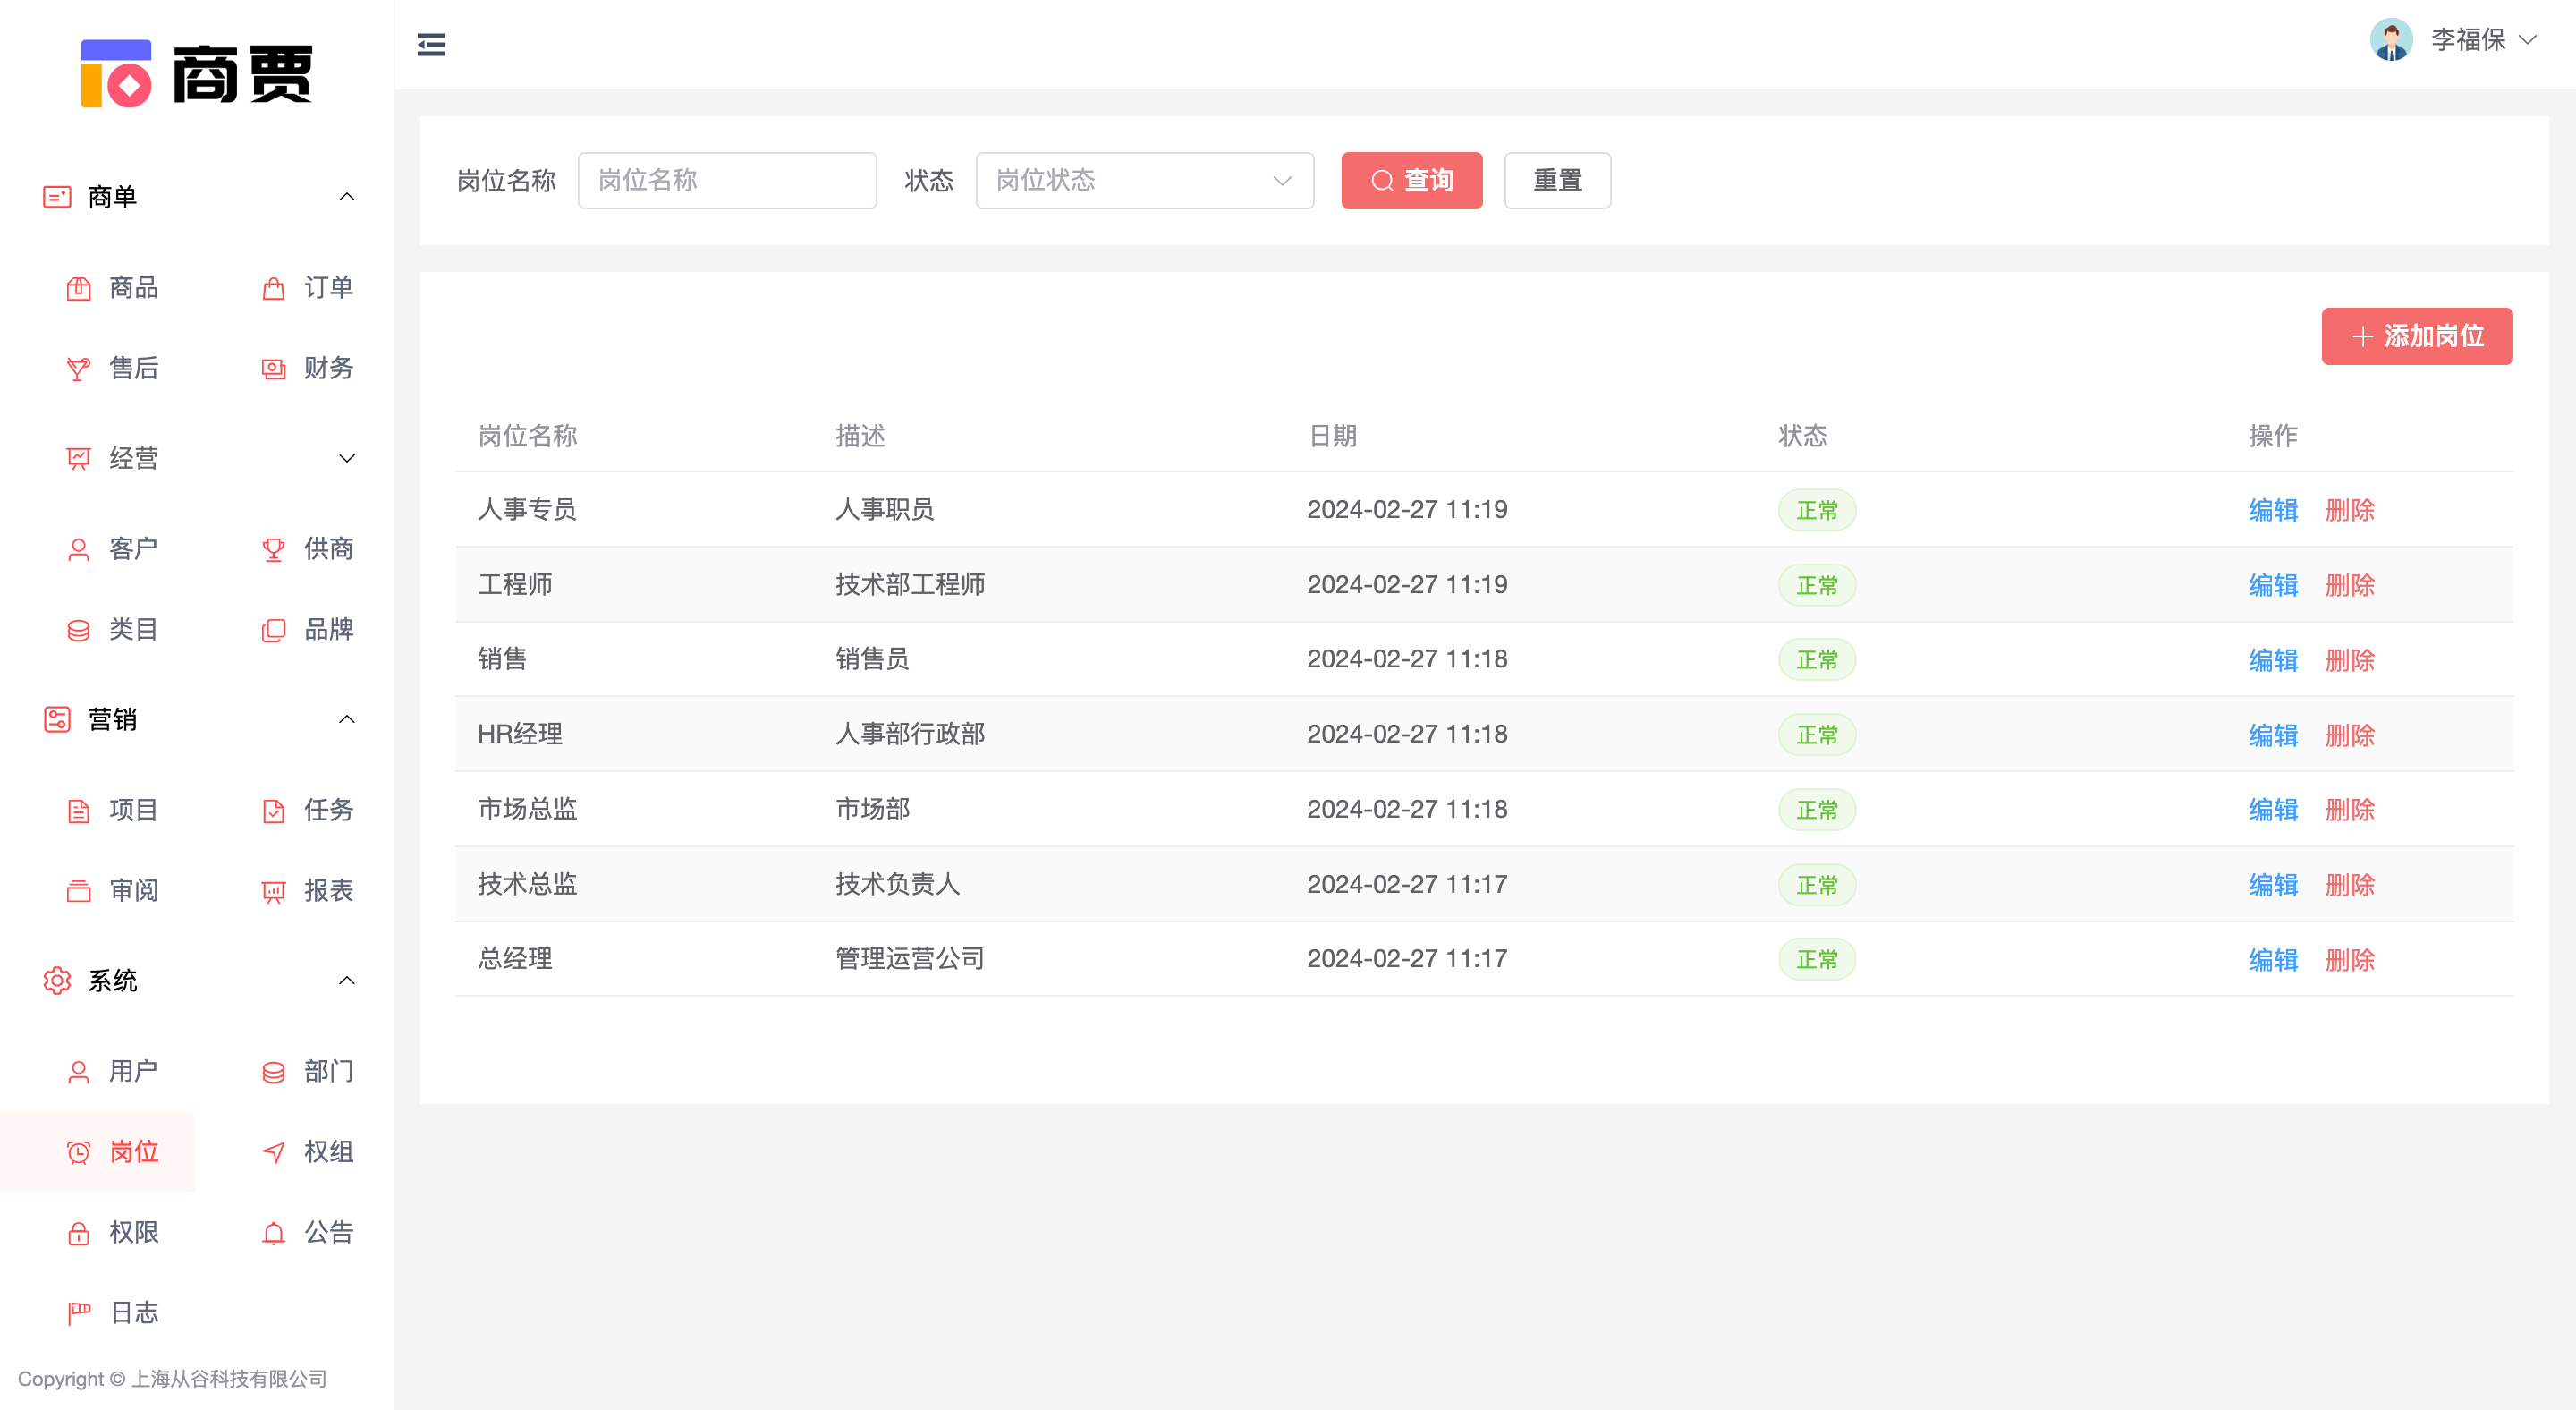The width and height of the screenshot is (2576, 1410).
Task: Click the 商贾 logo
Action: 196,75
